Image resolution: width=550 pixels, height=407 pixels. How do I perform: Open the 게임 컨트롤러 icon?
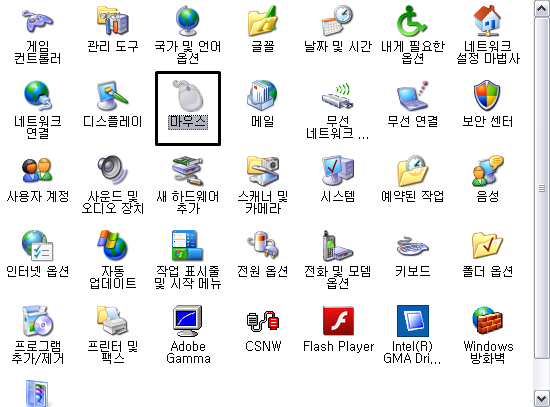(38, 20)
